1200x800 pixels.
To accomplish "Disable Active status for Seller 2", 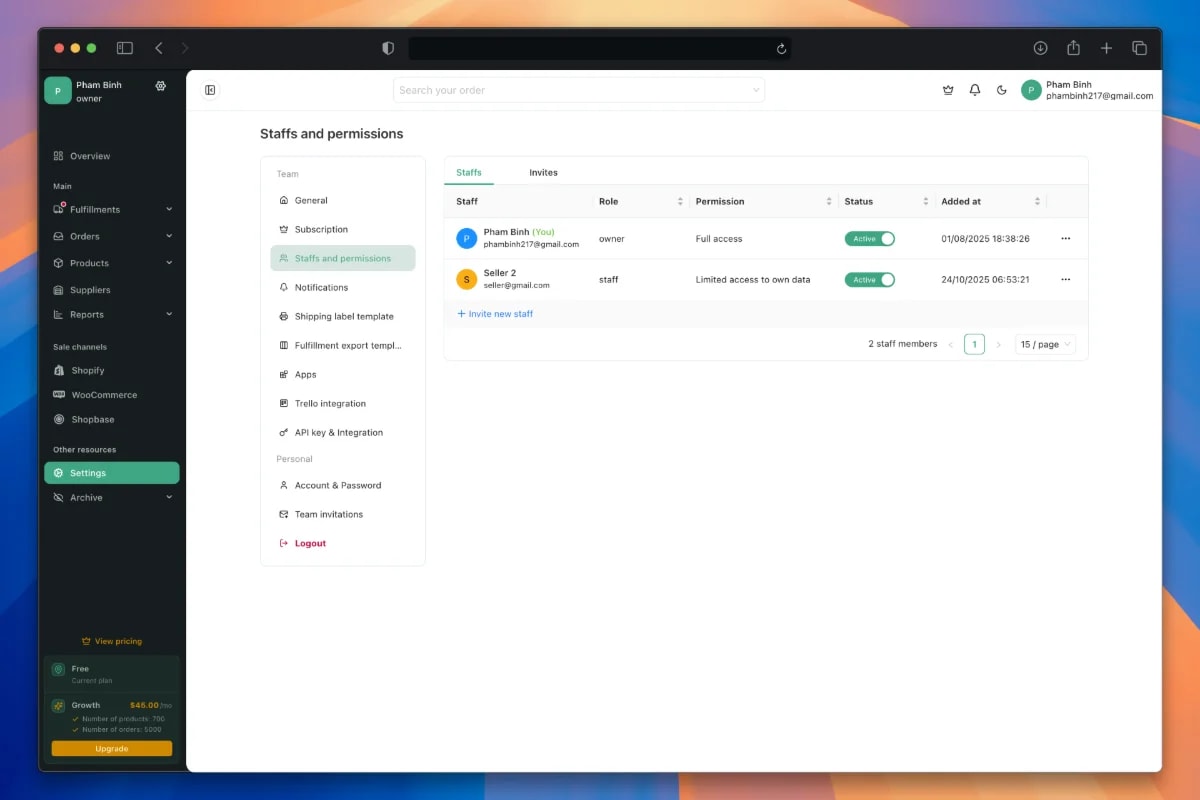I will coord(869,279).
